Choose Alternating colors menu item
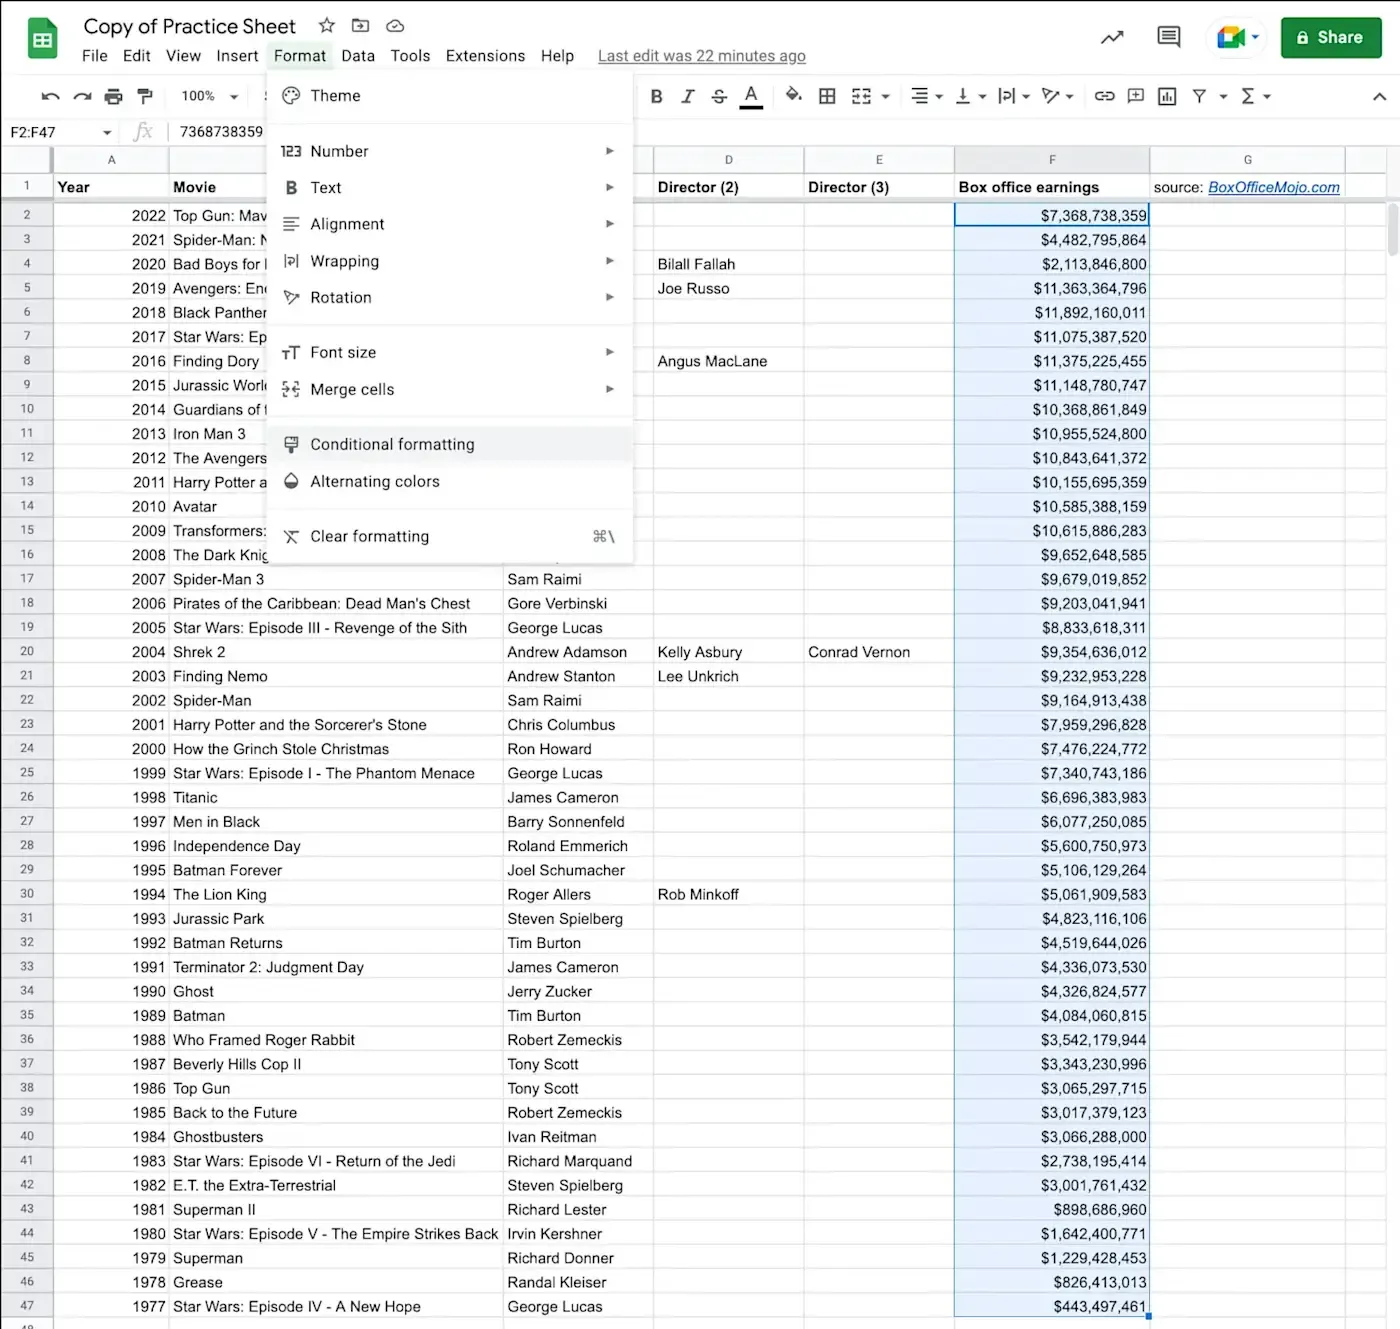The image size is (1400, 1329). (x=450, y=481)
